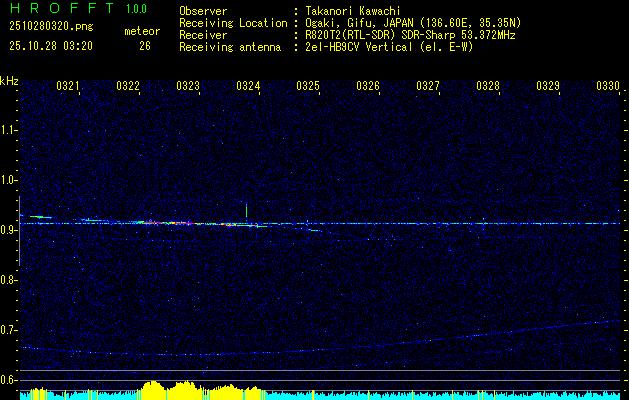Click the 0327 time marker
The height and width of the screenshot is (400, 629).
click(x=428, y=86)
